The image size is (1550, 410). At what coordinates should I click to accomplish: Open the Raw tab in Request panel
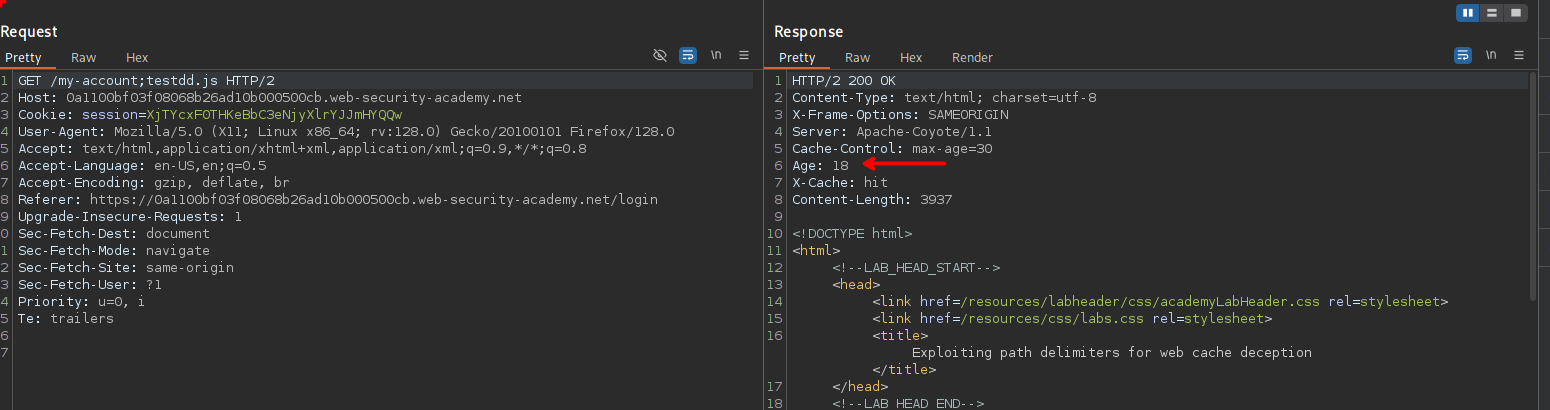(83, 58)
